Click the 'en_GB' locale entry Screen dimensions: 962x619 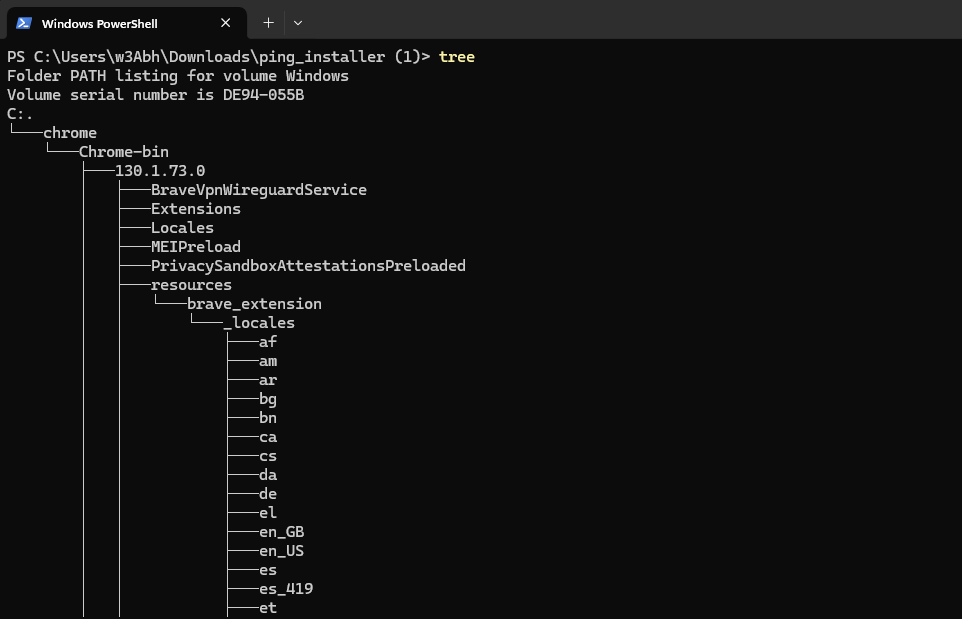click(x=282, y=532)
